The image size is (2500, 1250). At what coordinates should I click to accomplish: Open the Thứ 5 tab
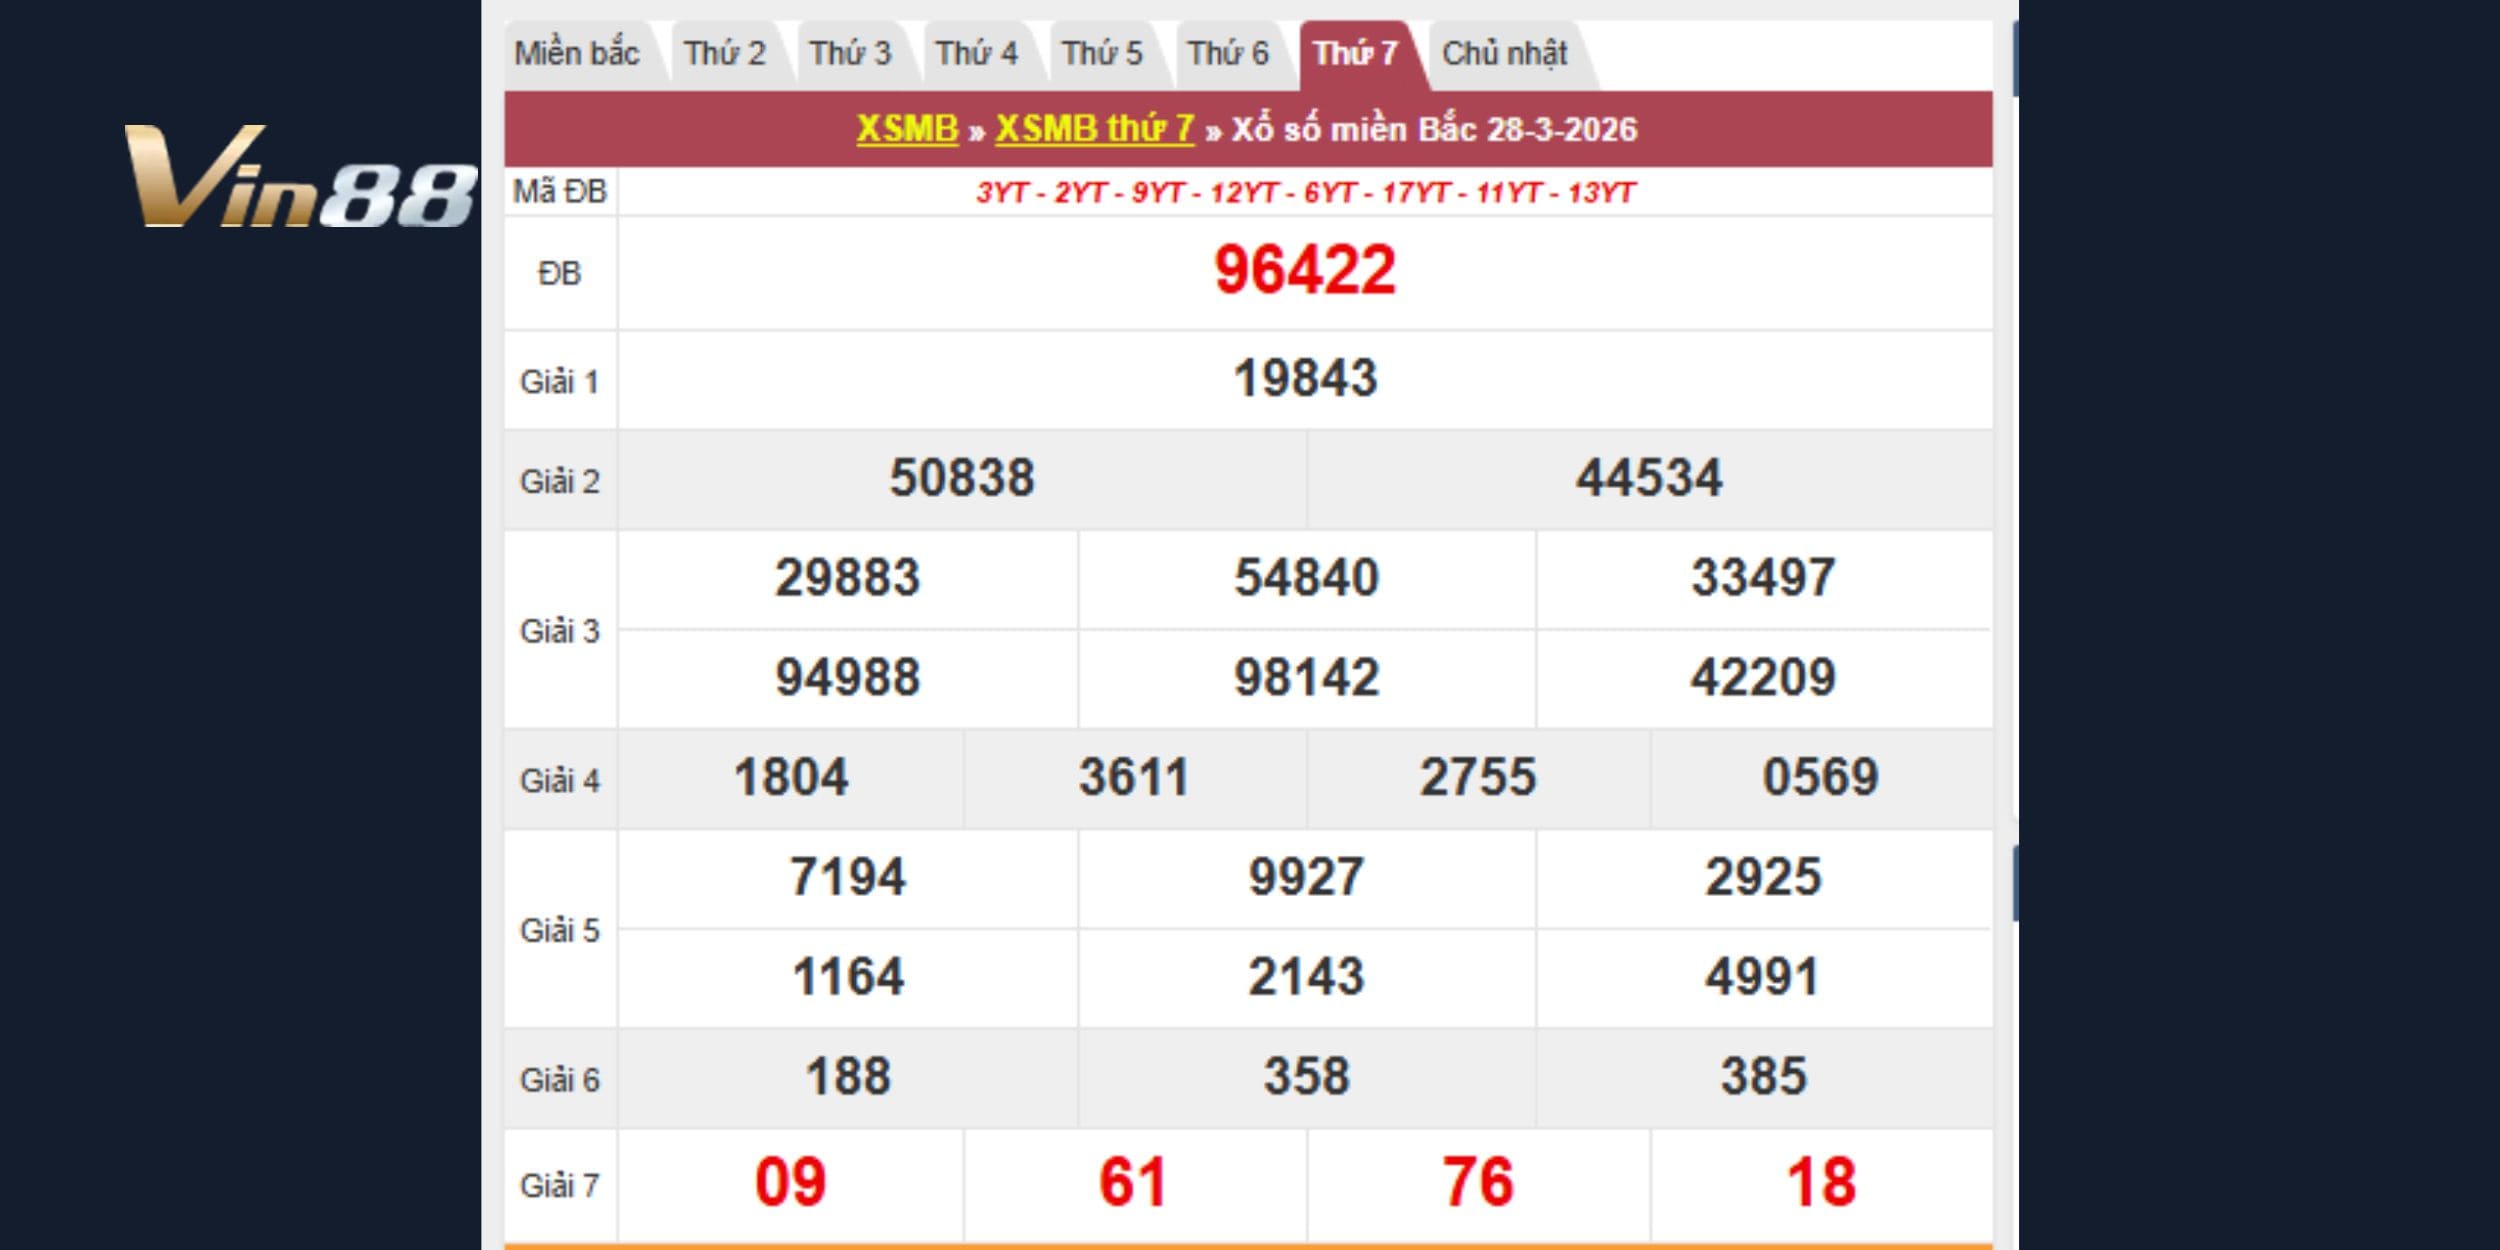[x=1102, y=53]
